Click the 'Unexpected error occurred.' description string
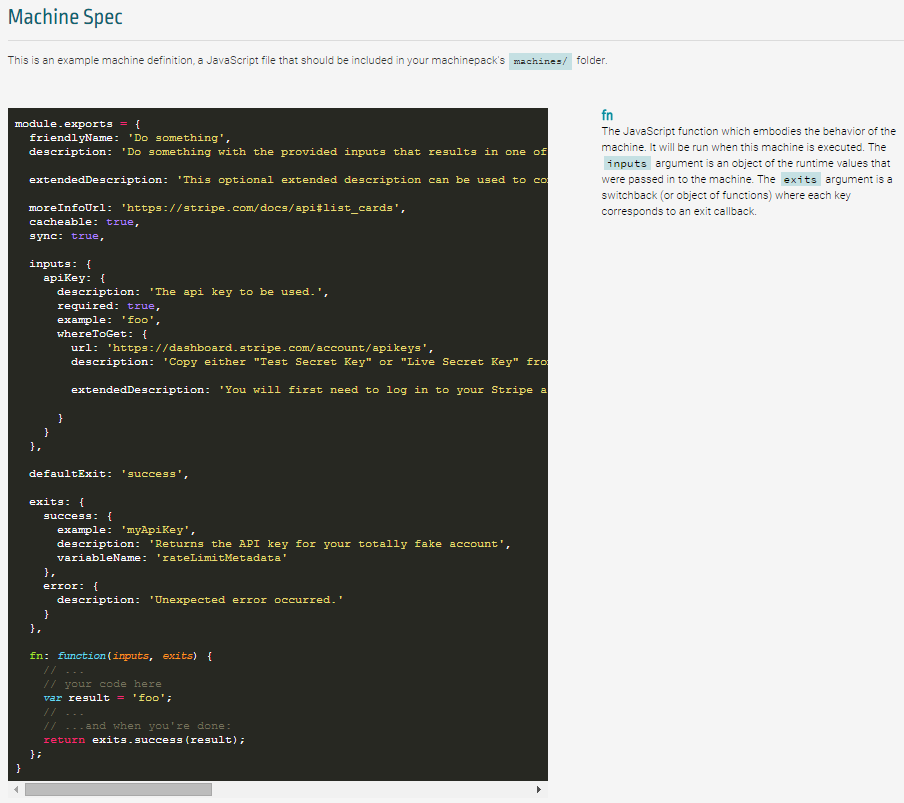 [x=246, y=600]
